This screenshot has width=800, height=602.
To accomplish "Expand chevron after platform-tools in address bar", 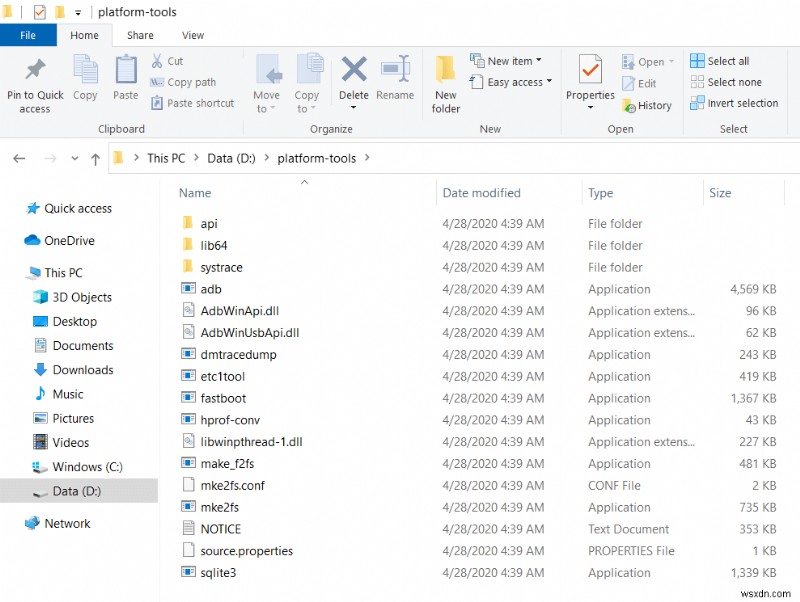I will pyautogui.click(x=367, y=158).
